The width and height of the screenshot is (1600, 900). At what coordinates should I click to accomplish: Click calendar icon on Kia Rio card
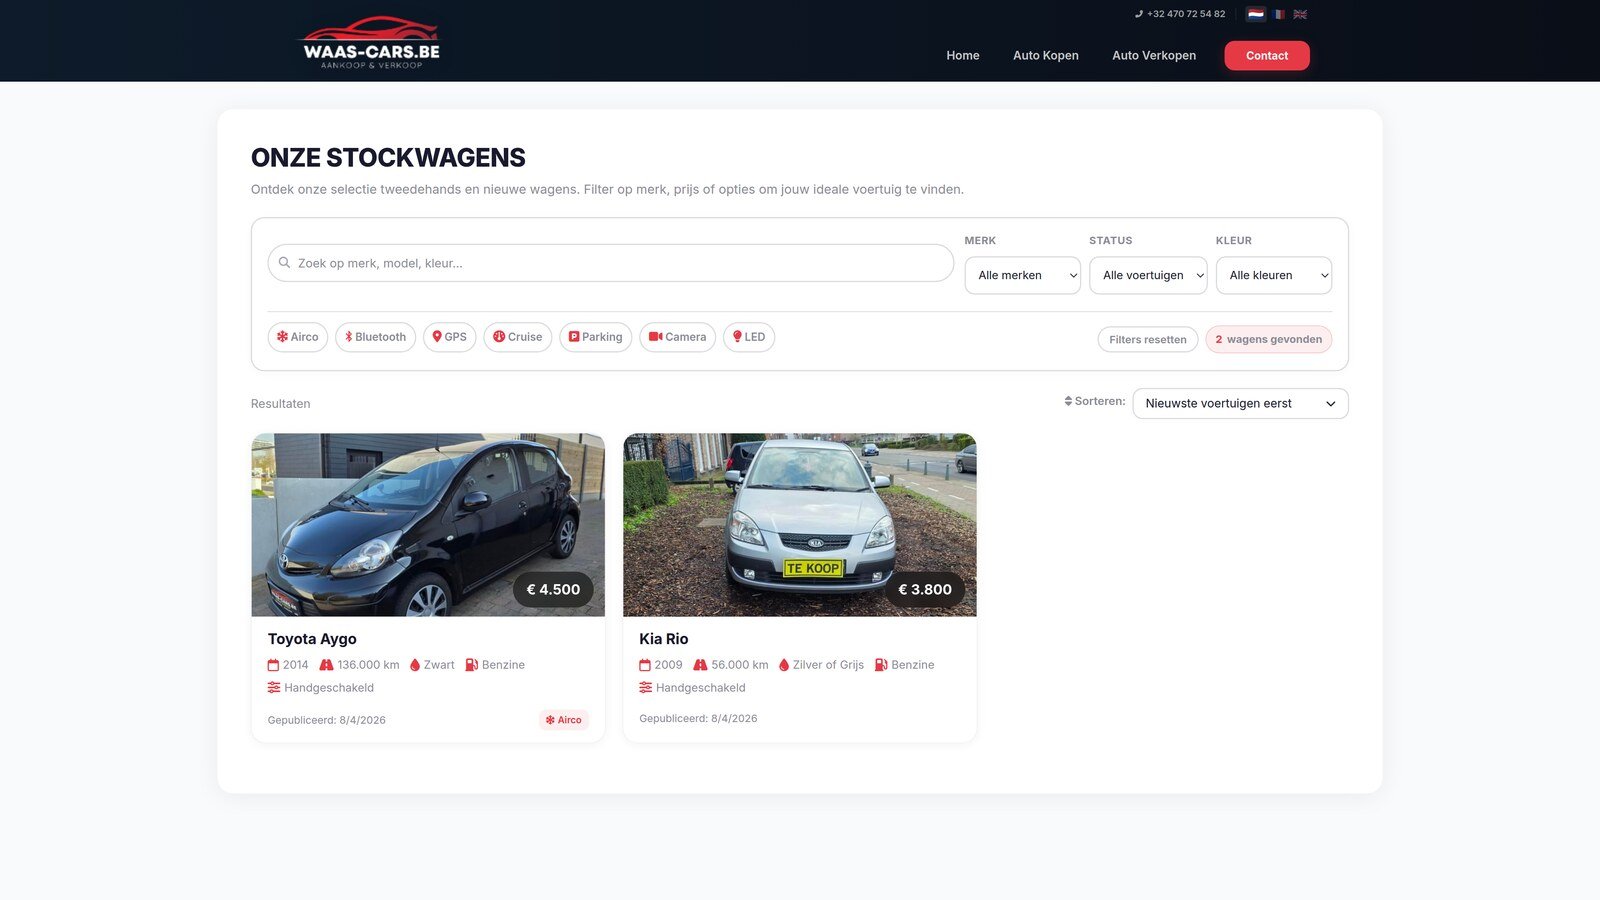[645, 665]
